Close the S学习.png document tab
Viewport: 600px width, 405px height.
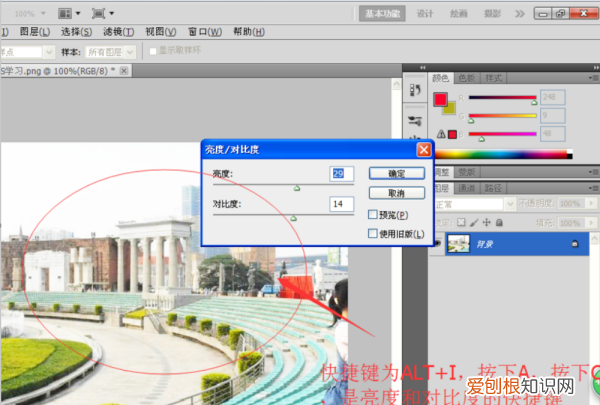(x=124, y=71)
